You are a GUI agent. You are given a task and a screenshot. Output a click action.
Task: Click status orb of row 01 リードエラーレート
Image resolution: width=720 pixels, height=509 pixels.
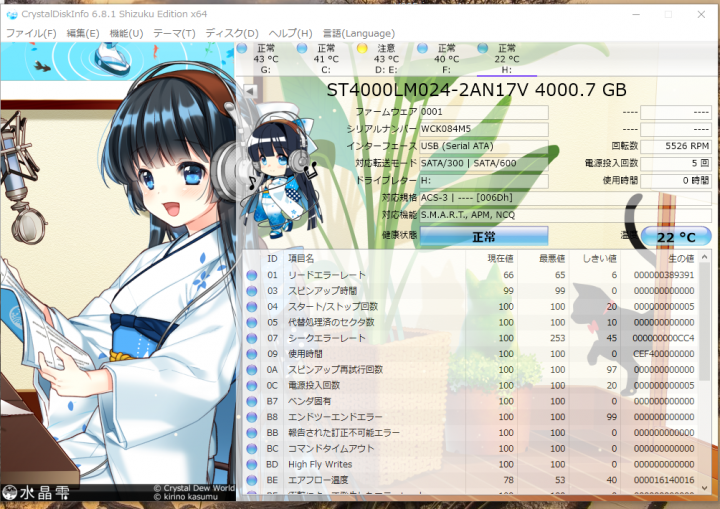tap(252, 275)
